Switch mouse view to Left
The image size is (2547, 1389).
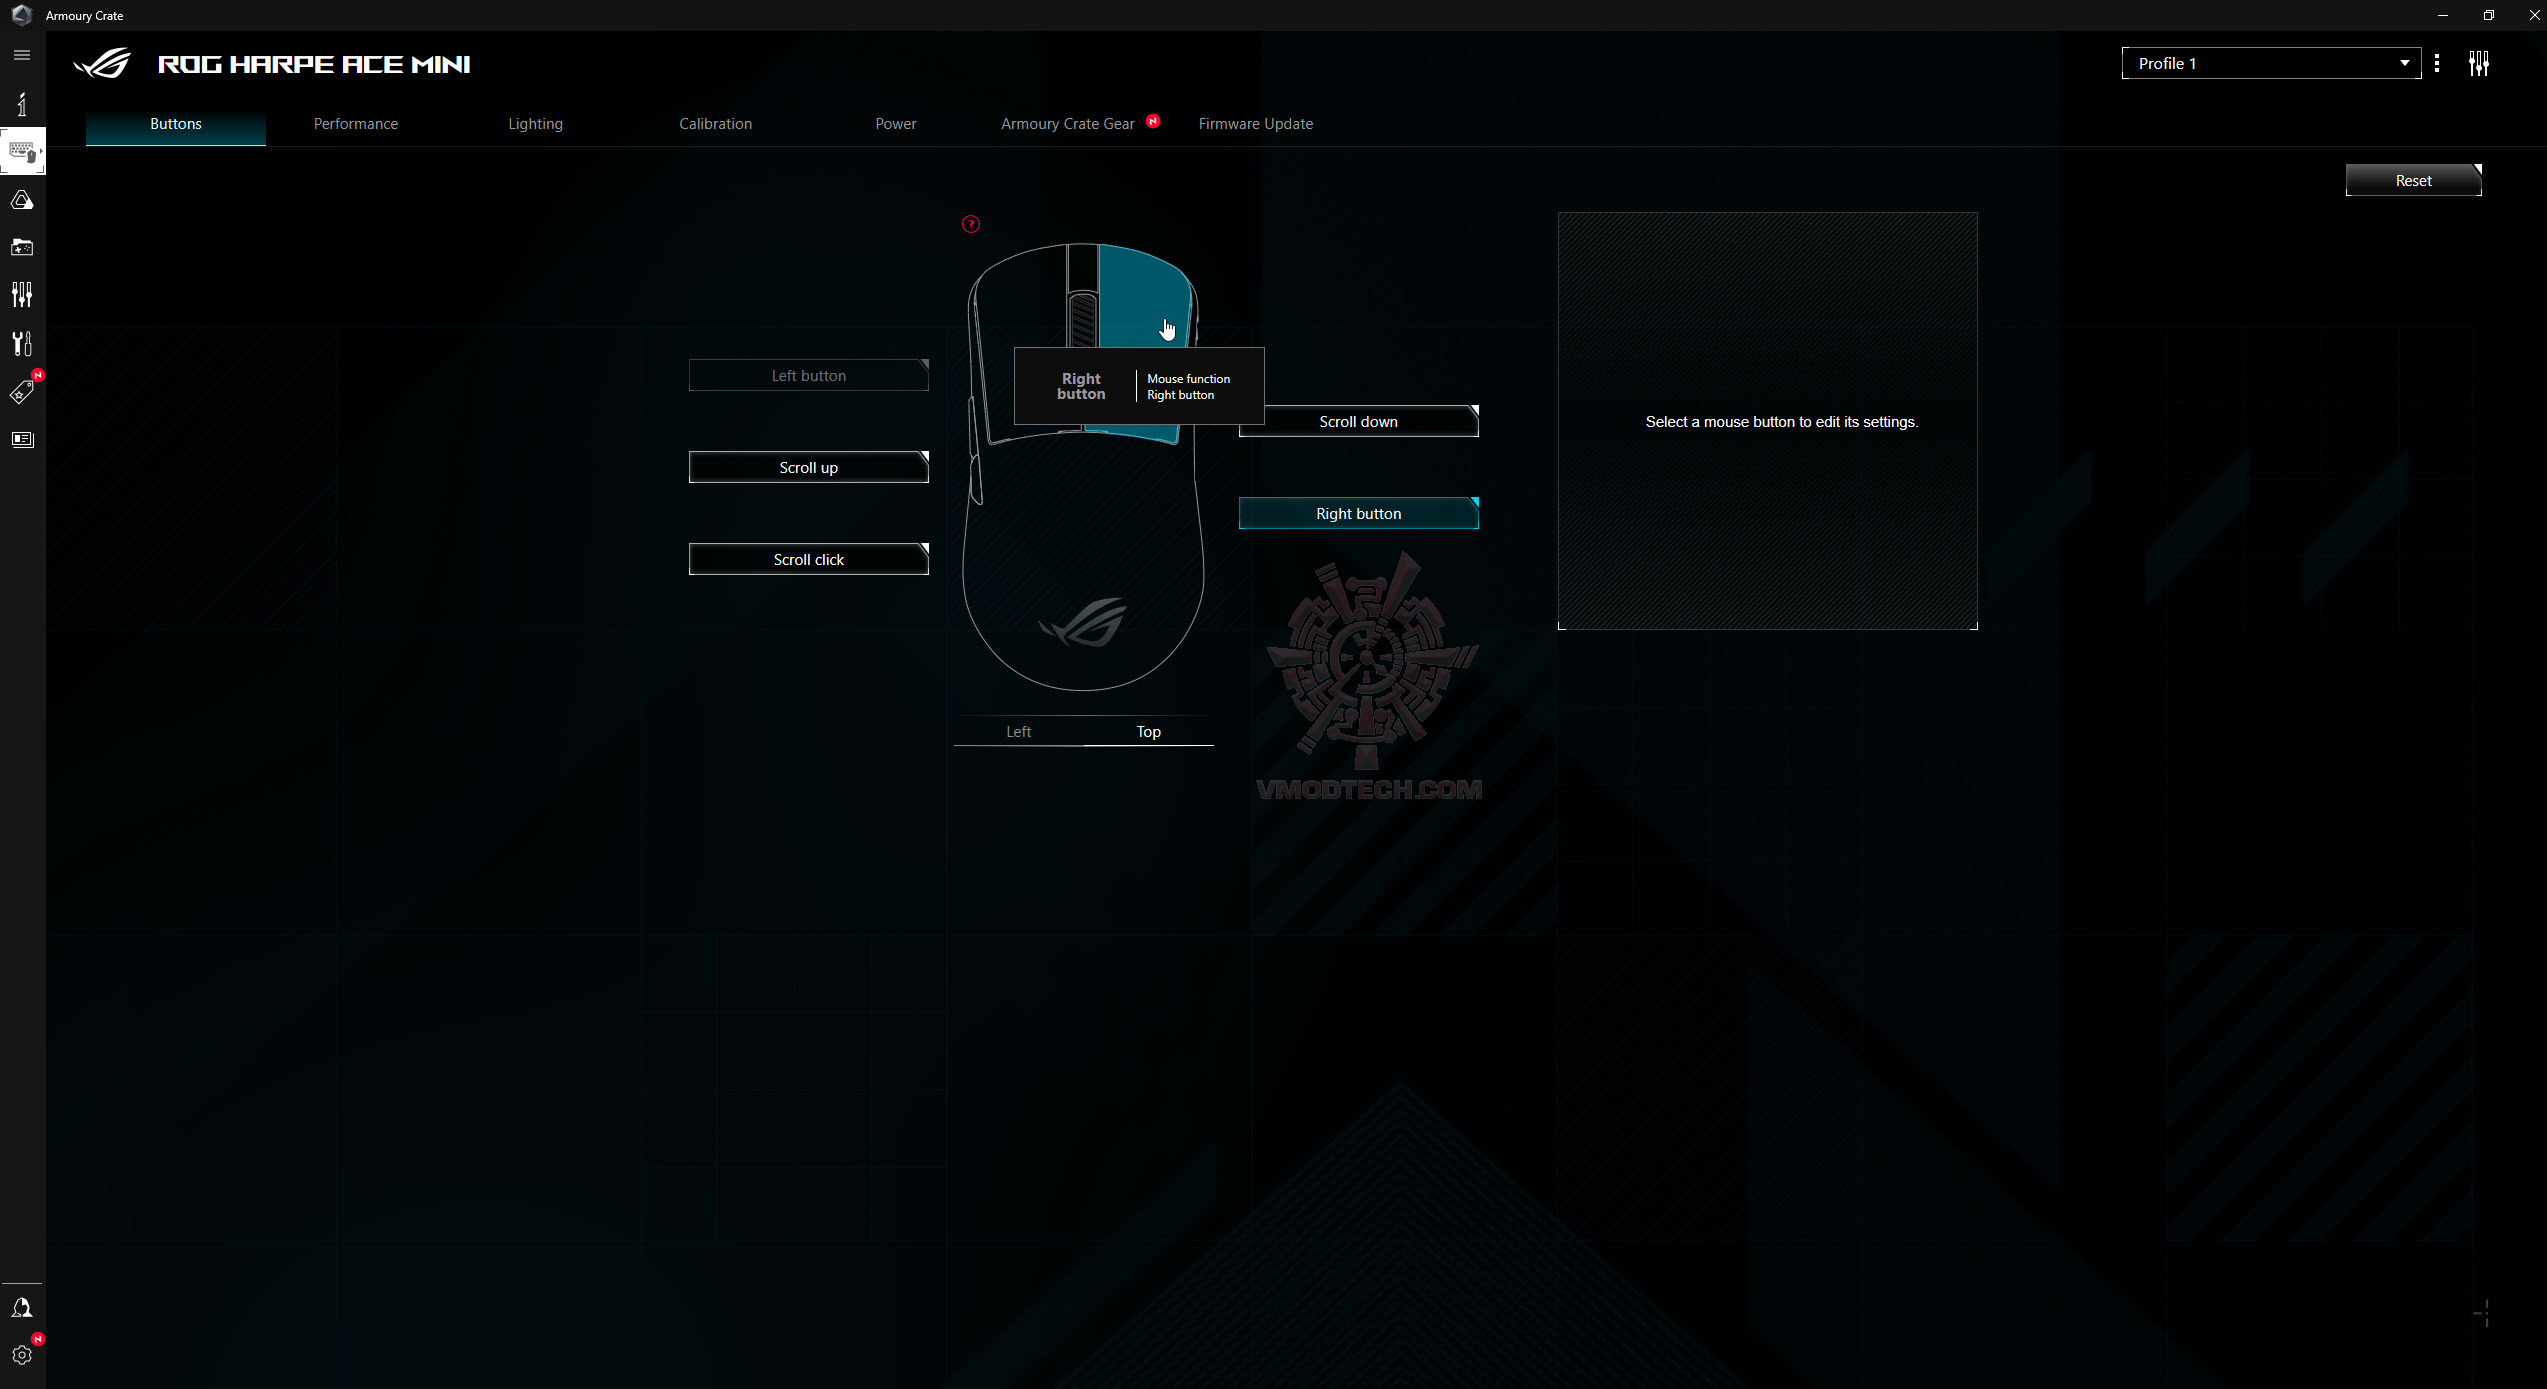point(1018,732)
